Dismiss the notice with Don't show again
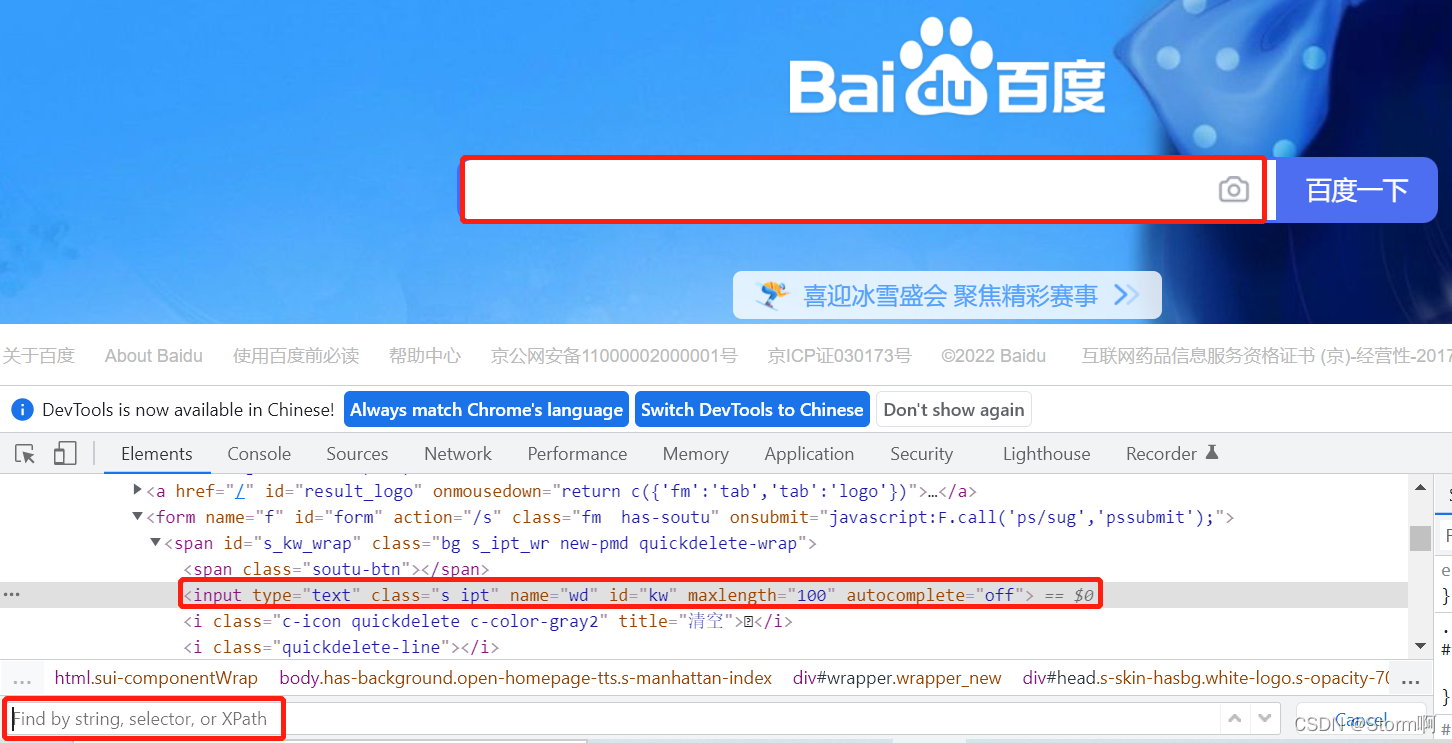 (954, 410)
